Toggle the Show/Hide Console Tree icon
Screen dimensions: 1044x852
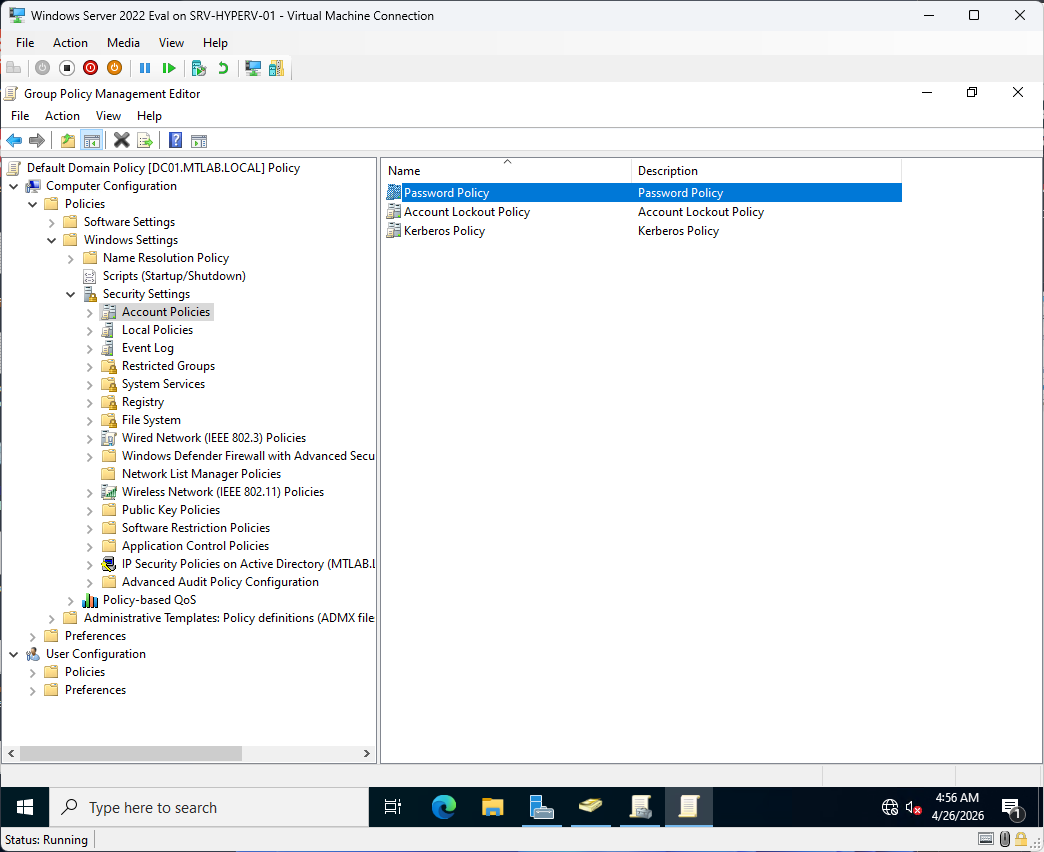tap(91, 140)
